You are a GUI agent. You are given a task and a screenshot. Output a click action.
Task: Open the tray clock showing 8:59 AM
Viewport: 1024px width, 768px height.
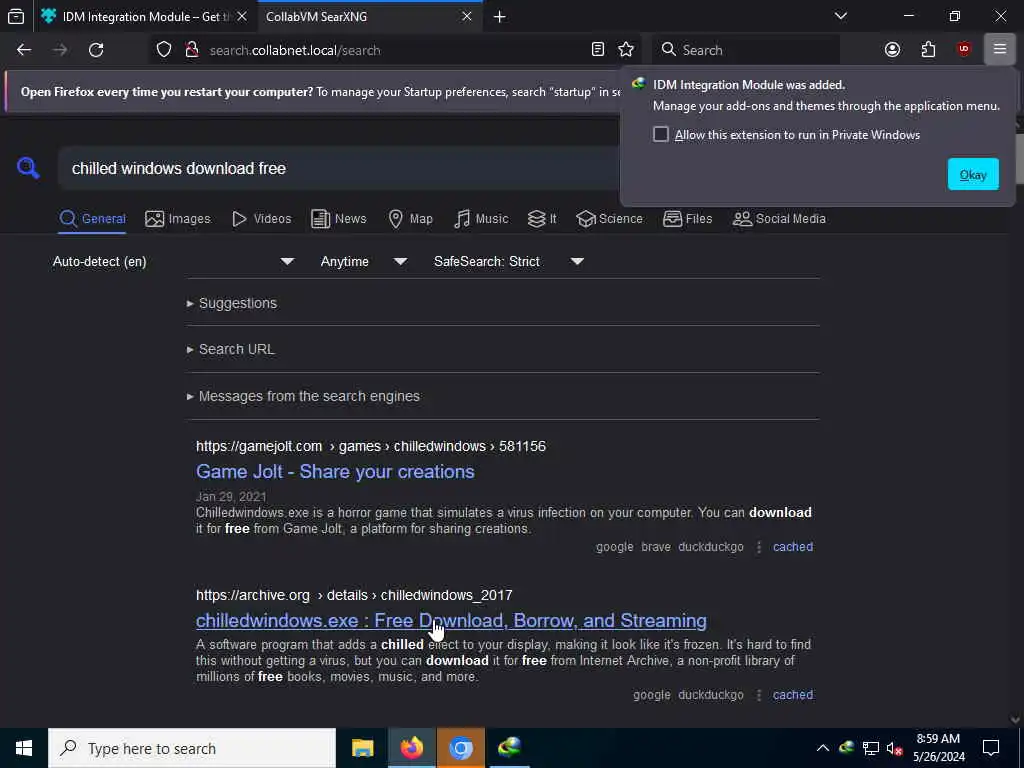coord(938,748)
